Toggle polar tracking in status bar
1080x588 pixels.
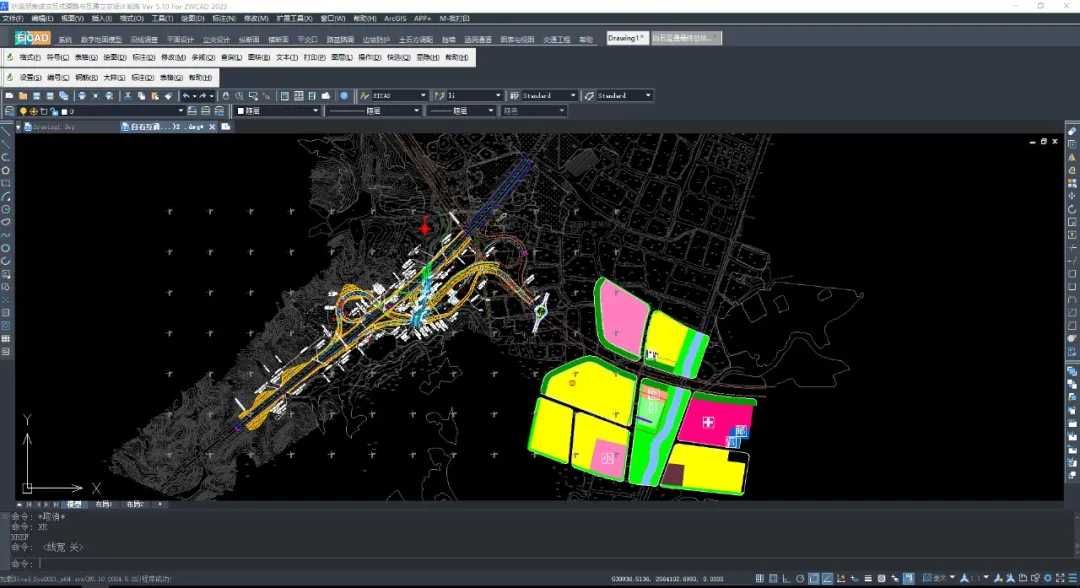(x=800, y=578)
